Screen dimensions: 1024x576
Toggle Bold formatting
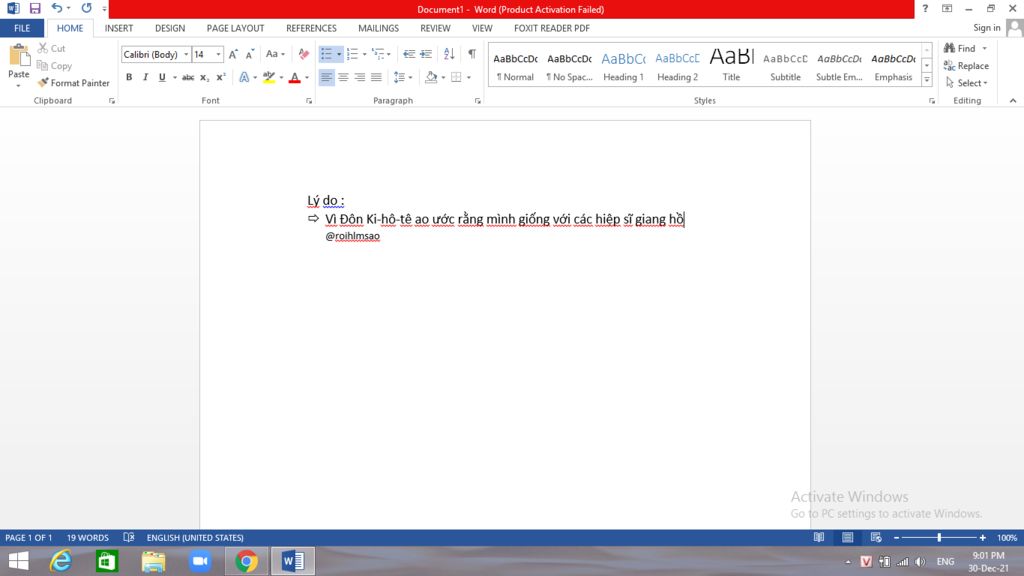129,77
